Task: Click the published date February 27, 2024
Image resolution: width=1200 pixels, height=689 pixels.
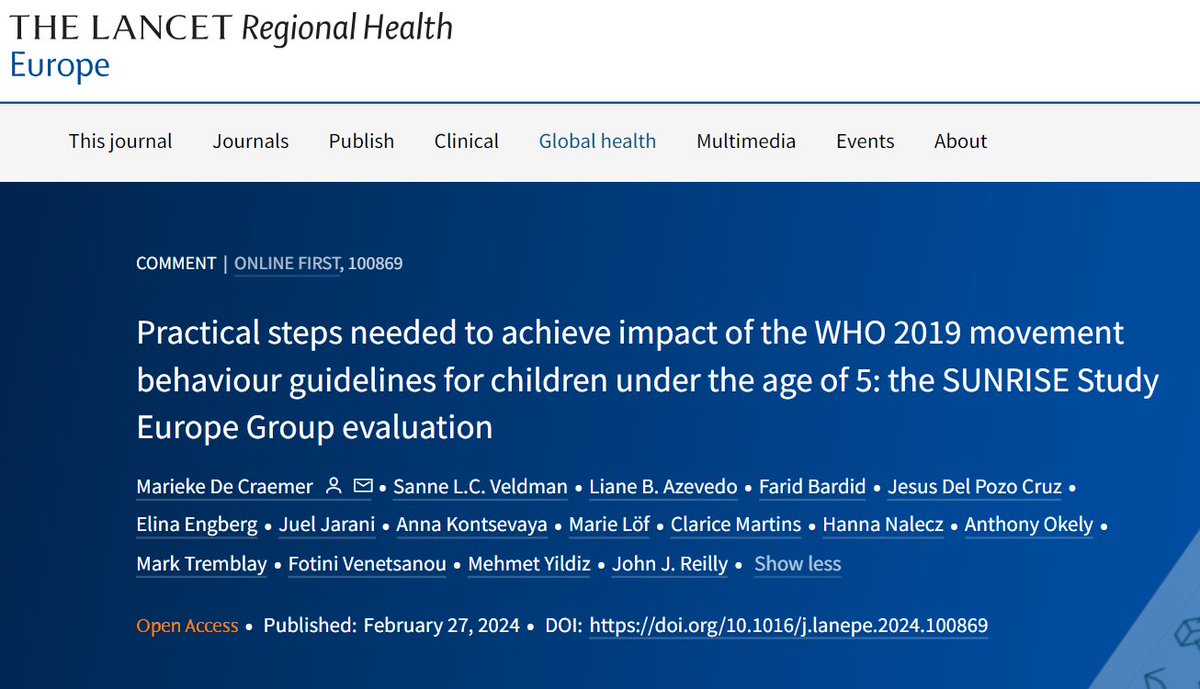Action: point(441,626)
